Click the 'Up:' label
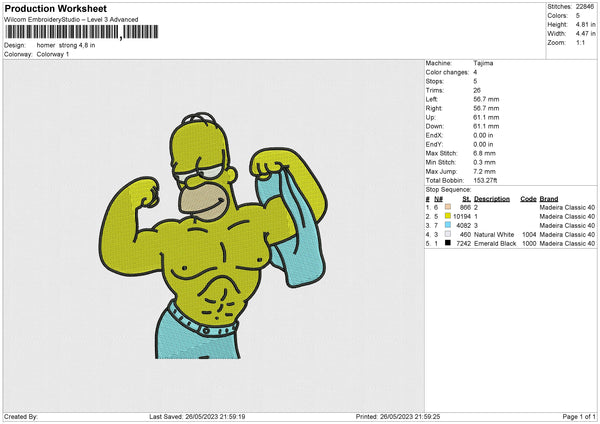Screen dimensions: 600x424 430,117
